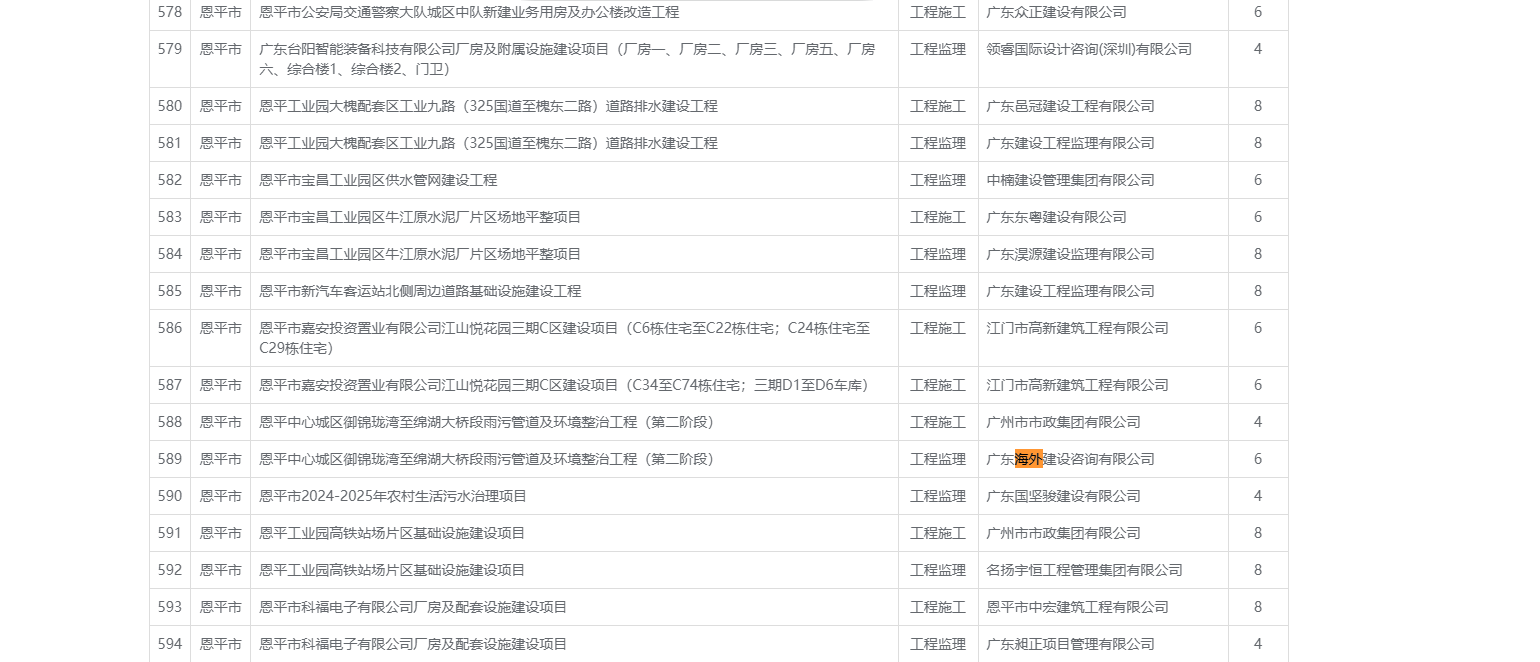Click 恩平市宝昌工业园区供水管网建设工程 project
1540x662 pixels.
[378, 180]
